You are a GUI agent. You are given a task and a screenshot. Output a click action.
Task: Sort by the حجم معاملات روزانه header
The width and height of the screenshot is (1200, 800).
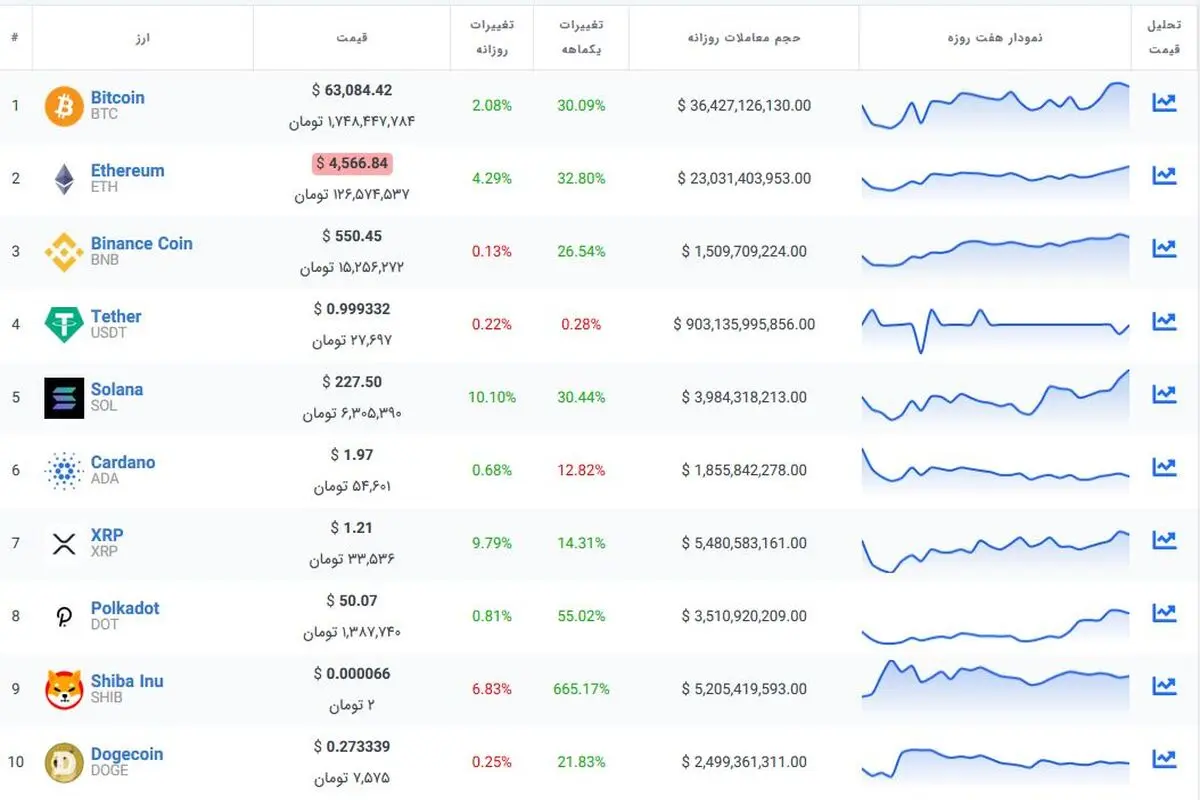(744, 38)
